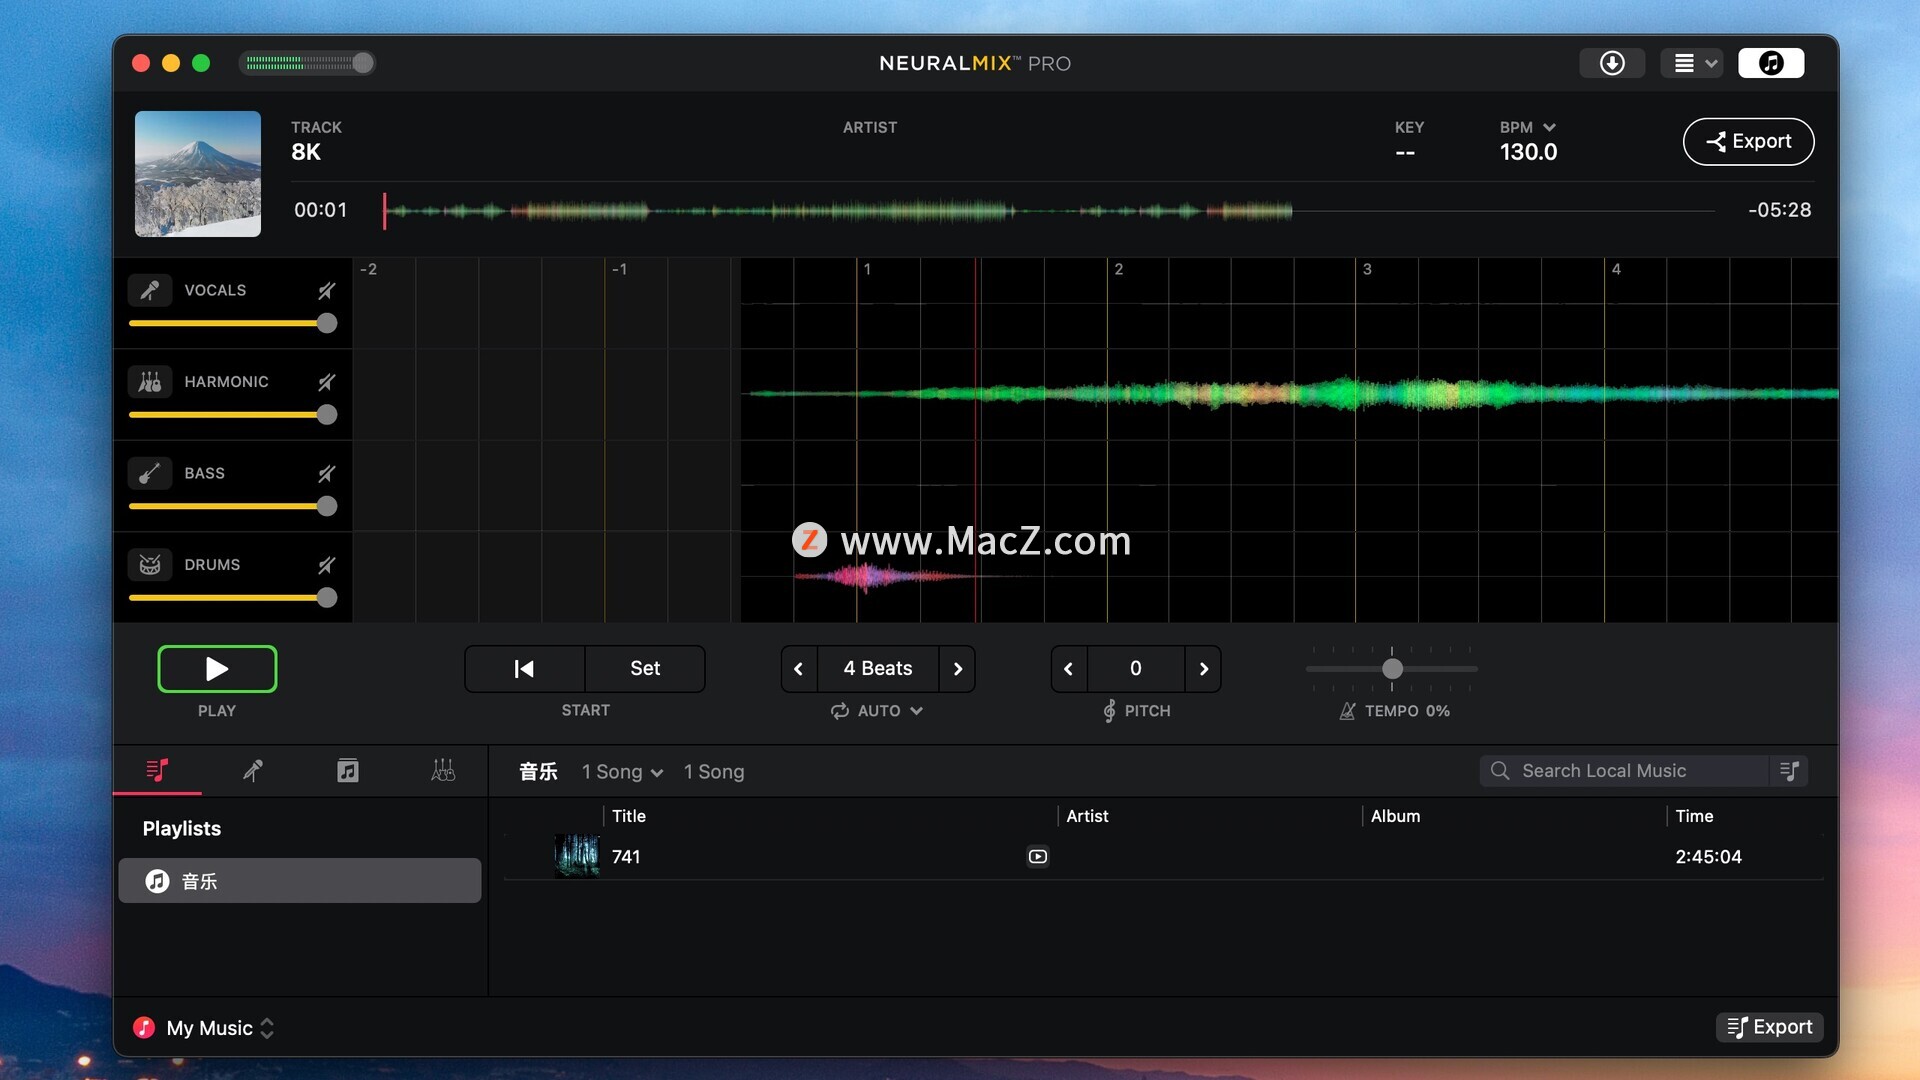Jump to the start marker
Image resolution: width=1920 pixels, height=1080 pixels.
click(x=524, y=669)
